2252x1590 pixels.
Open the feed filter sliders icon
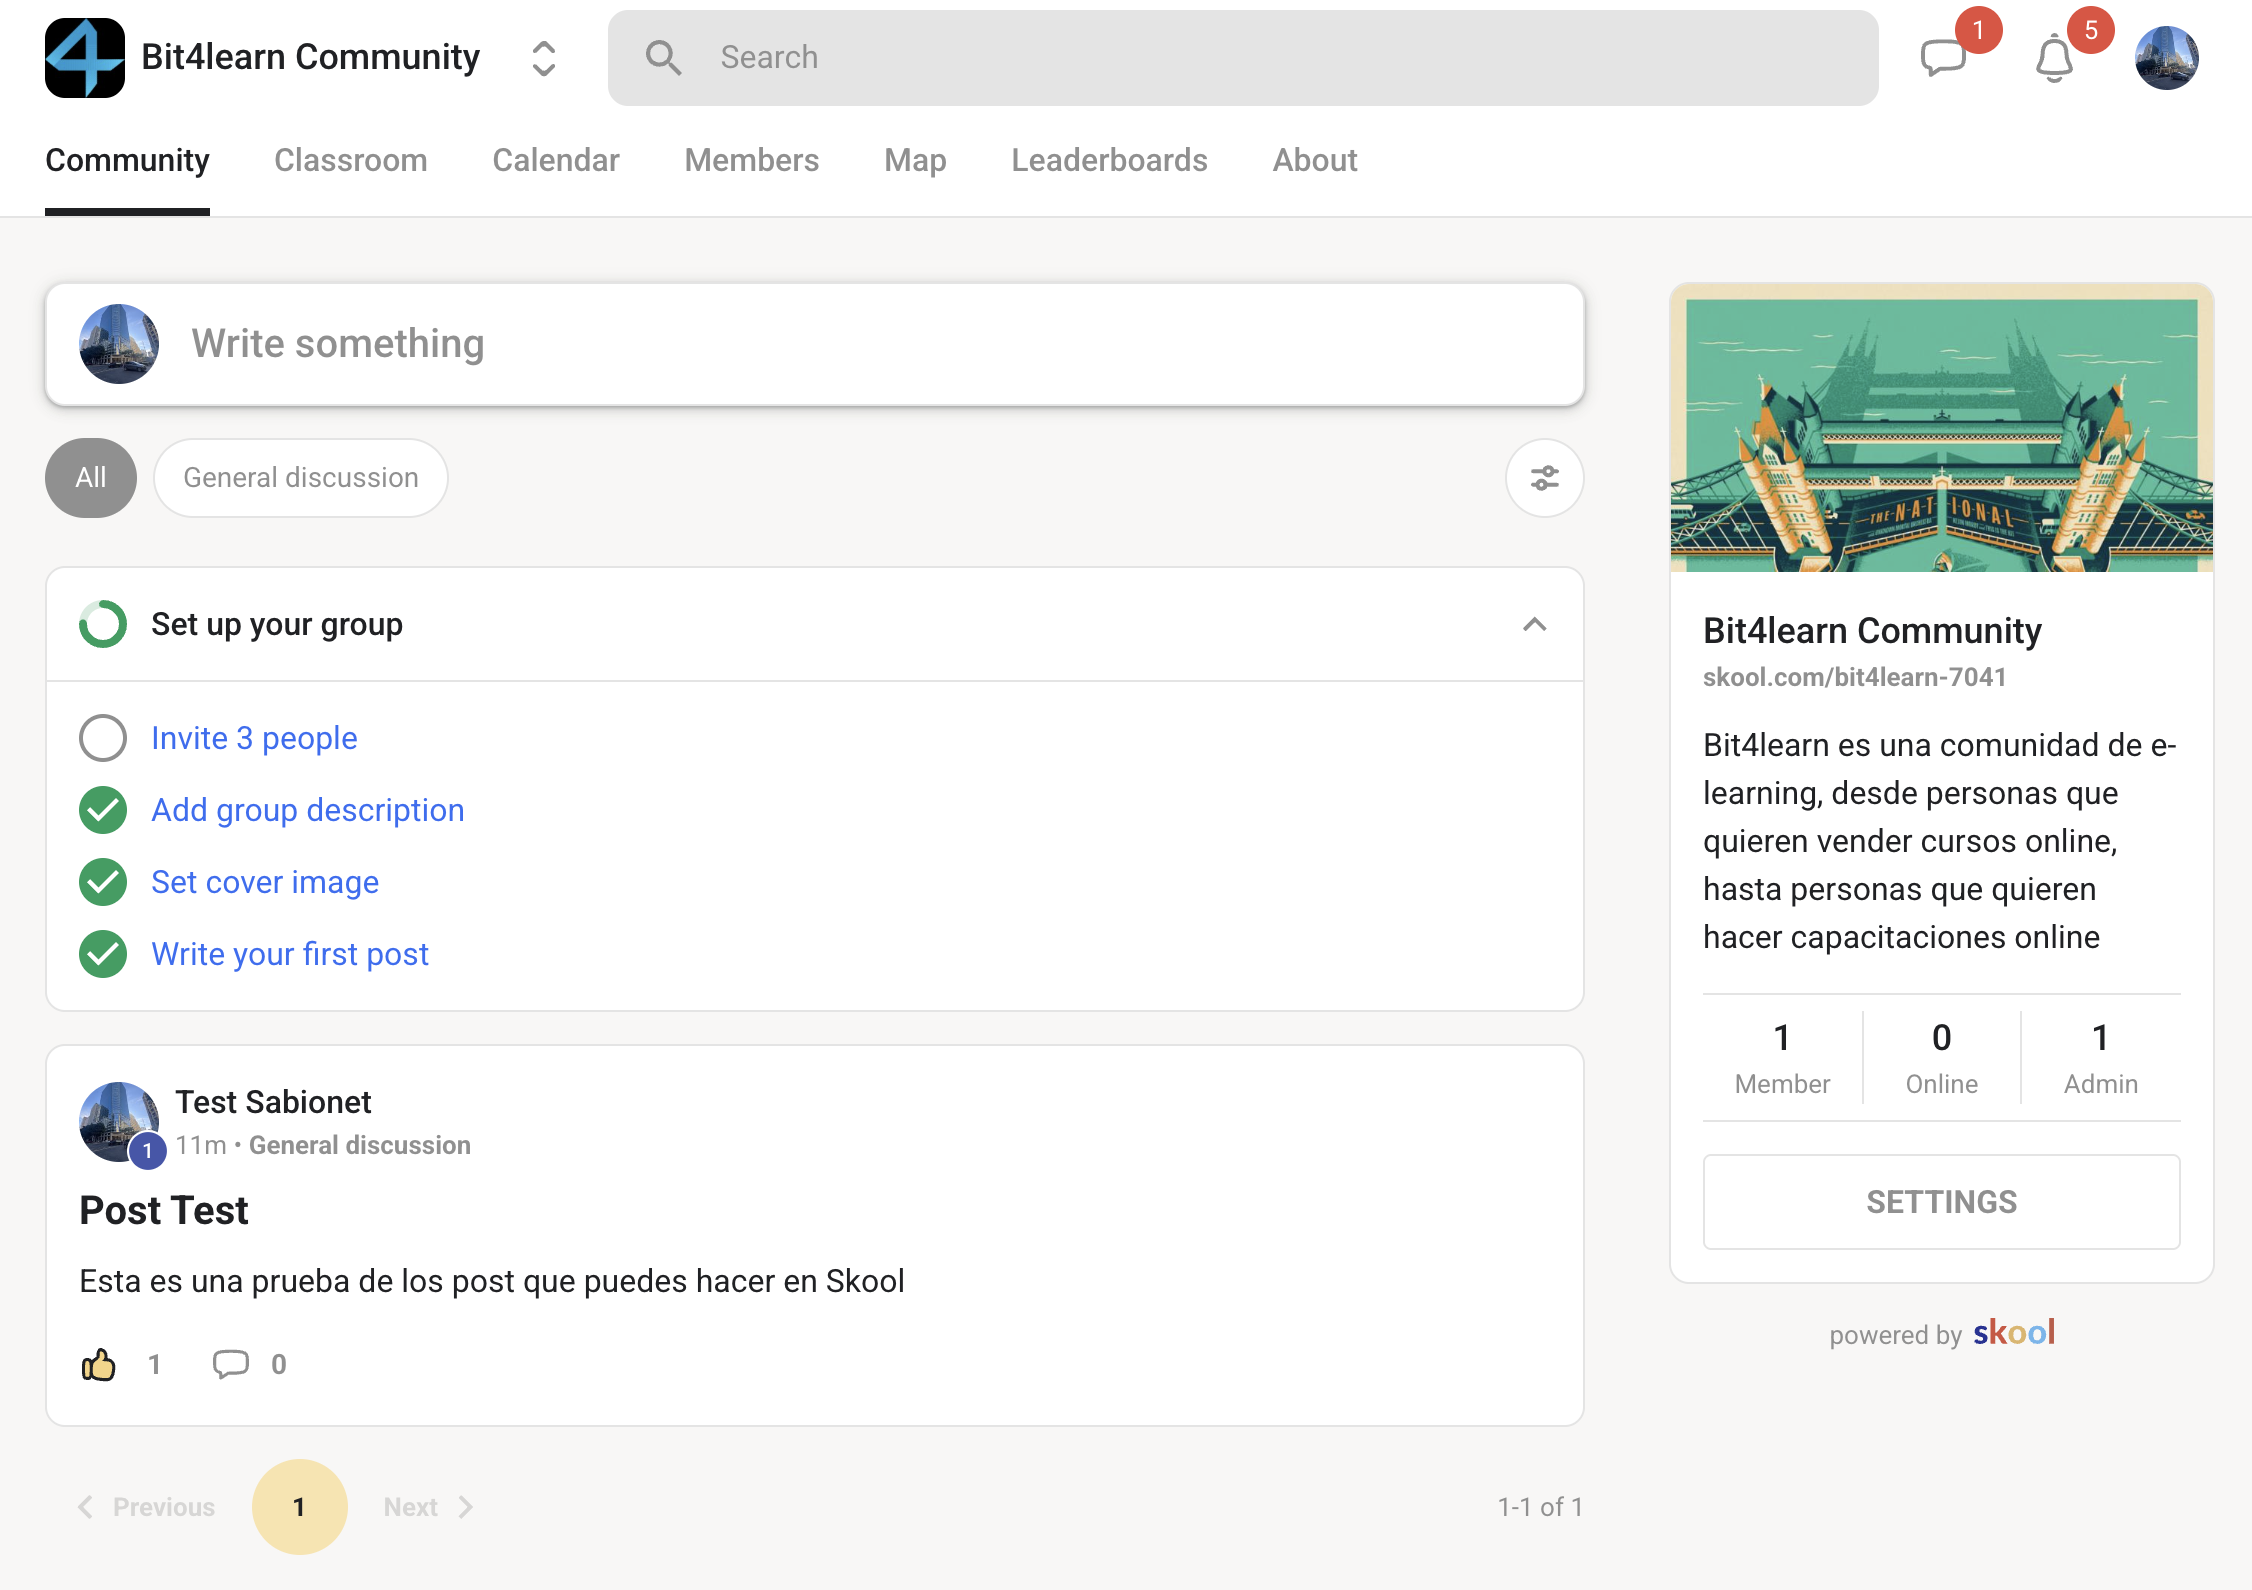[x=1545, y=478]
